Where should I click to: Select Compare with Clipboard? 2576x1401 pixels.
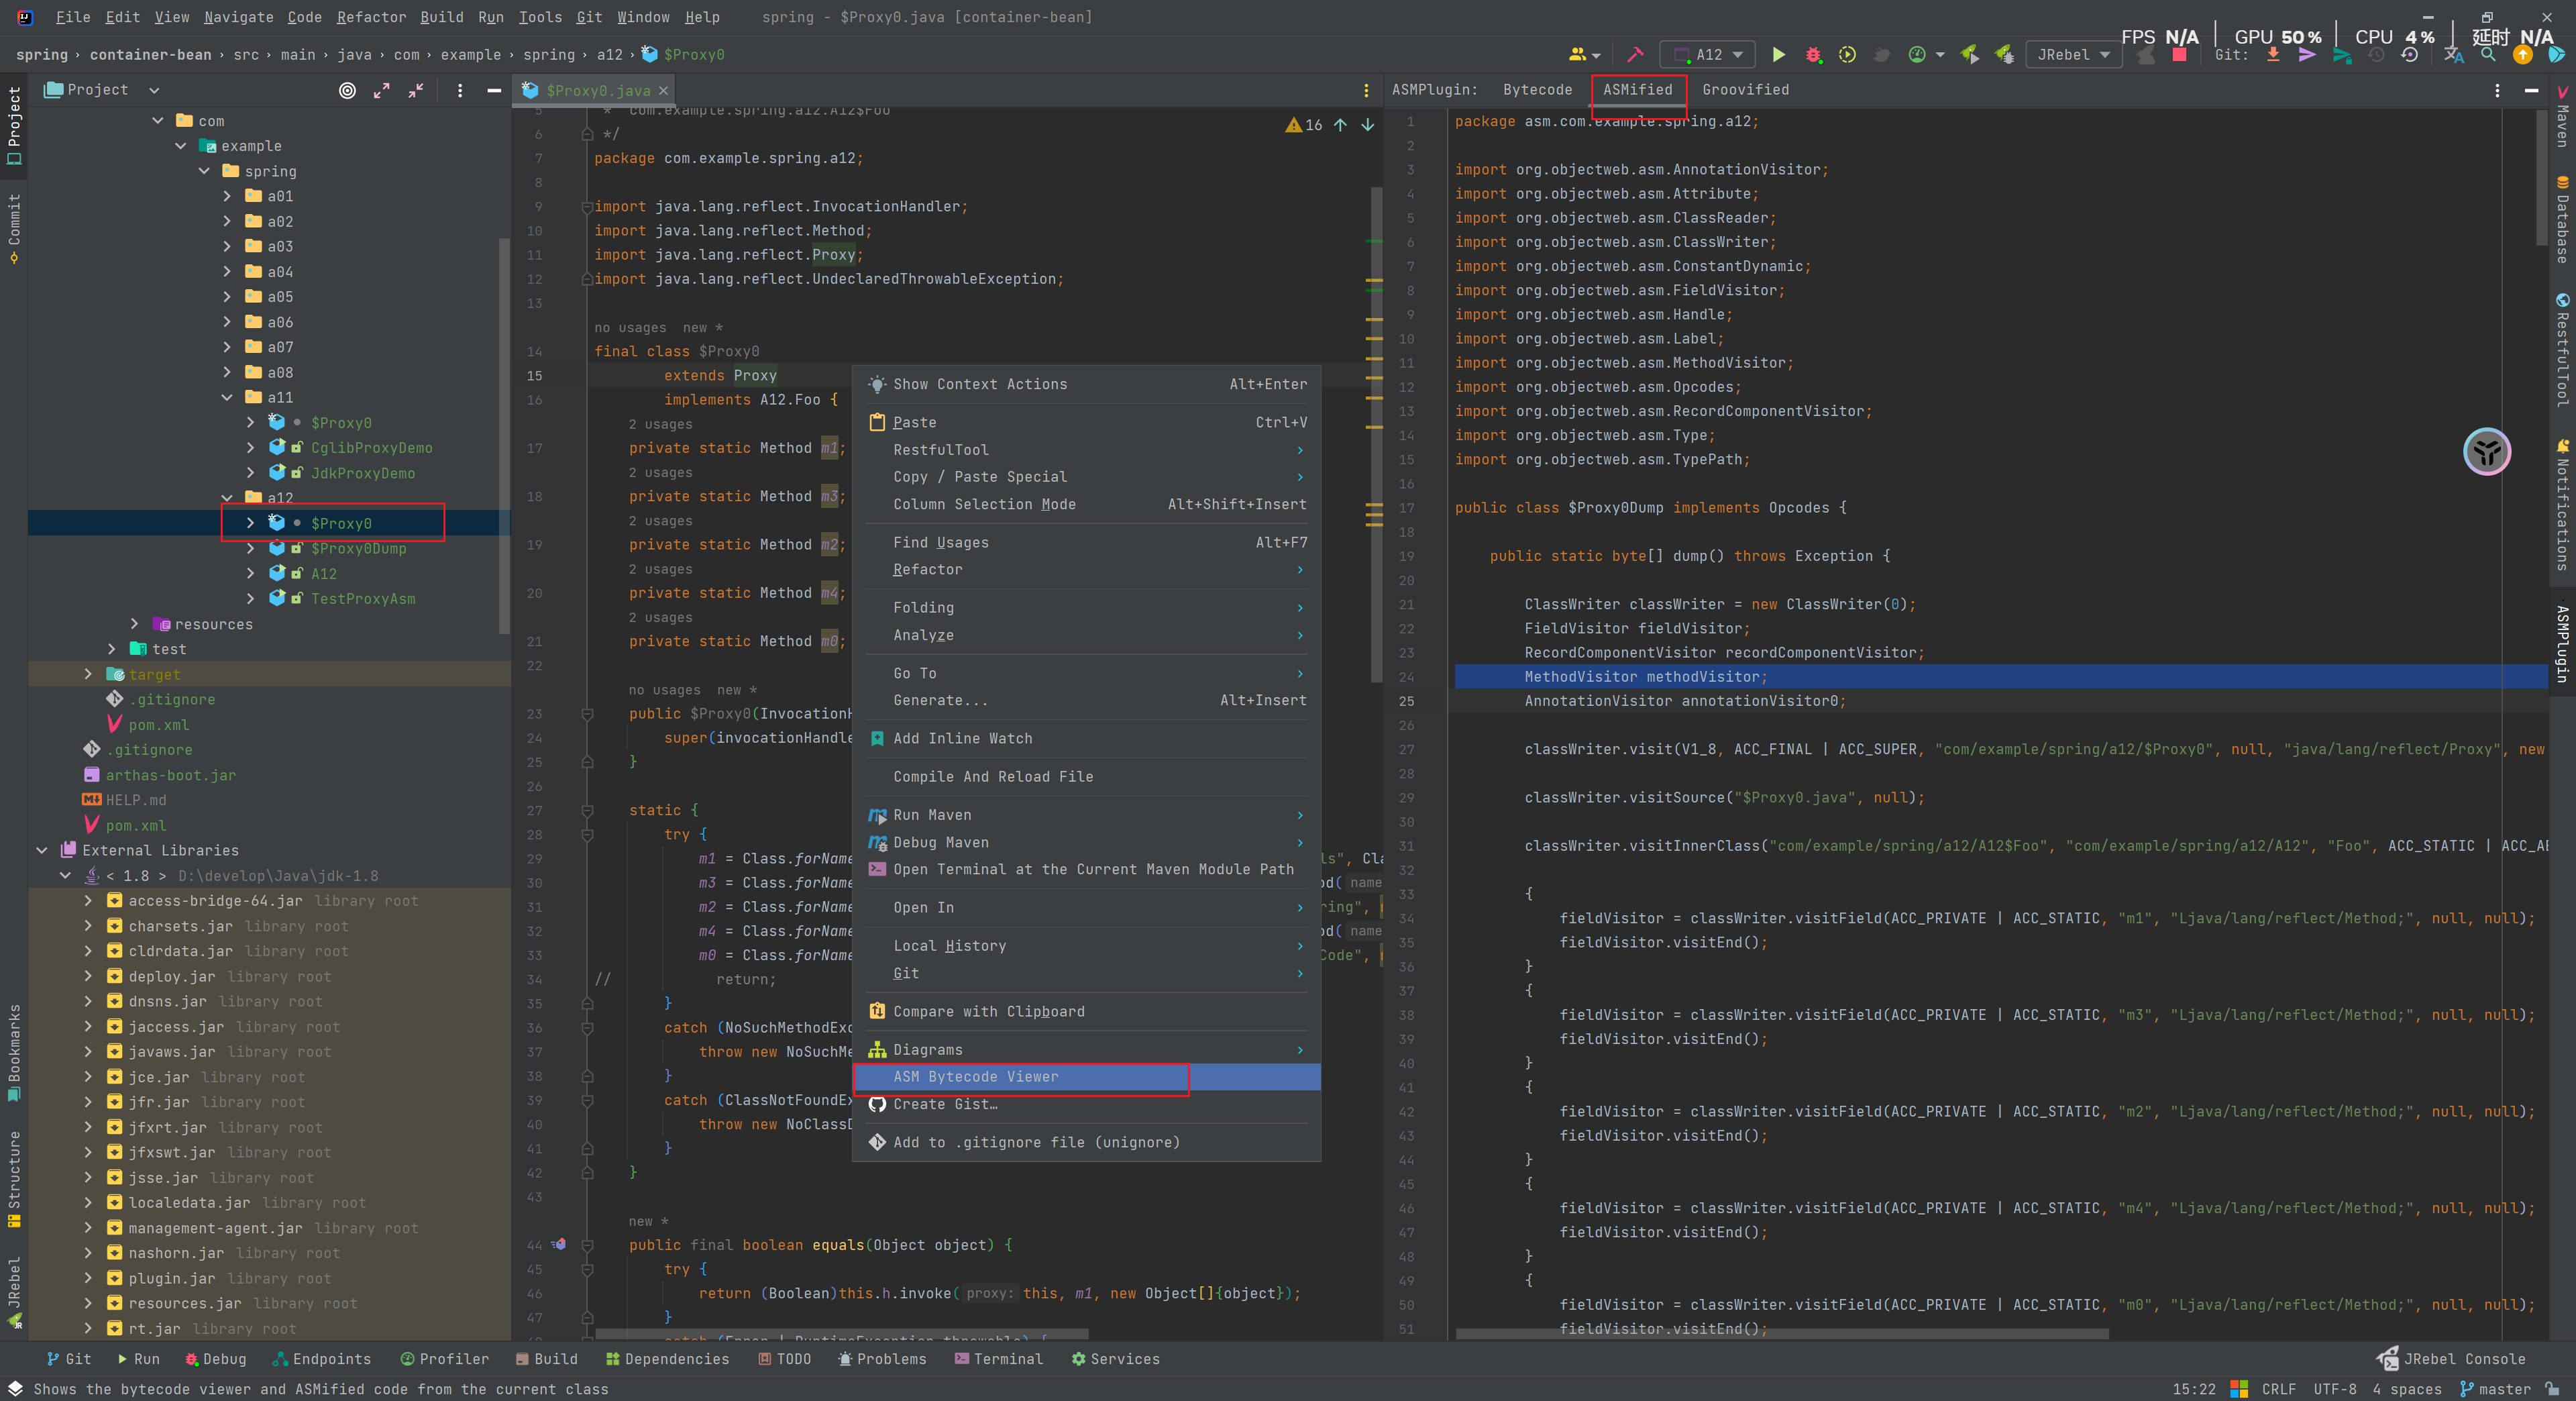click(1087, 1012)
